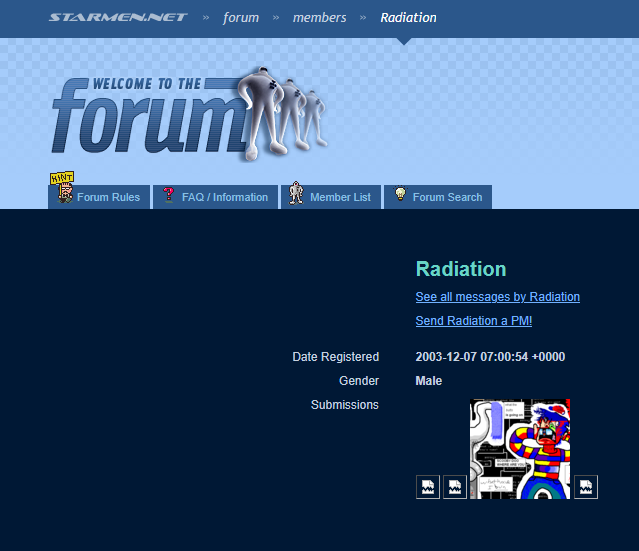Open the Forum Rules tab

[x=108, y=197]
